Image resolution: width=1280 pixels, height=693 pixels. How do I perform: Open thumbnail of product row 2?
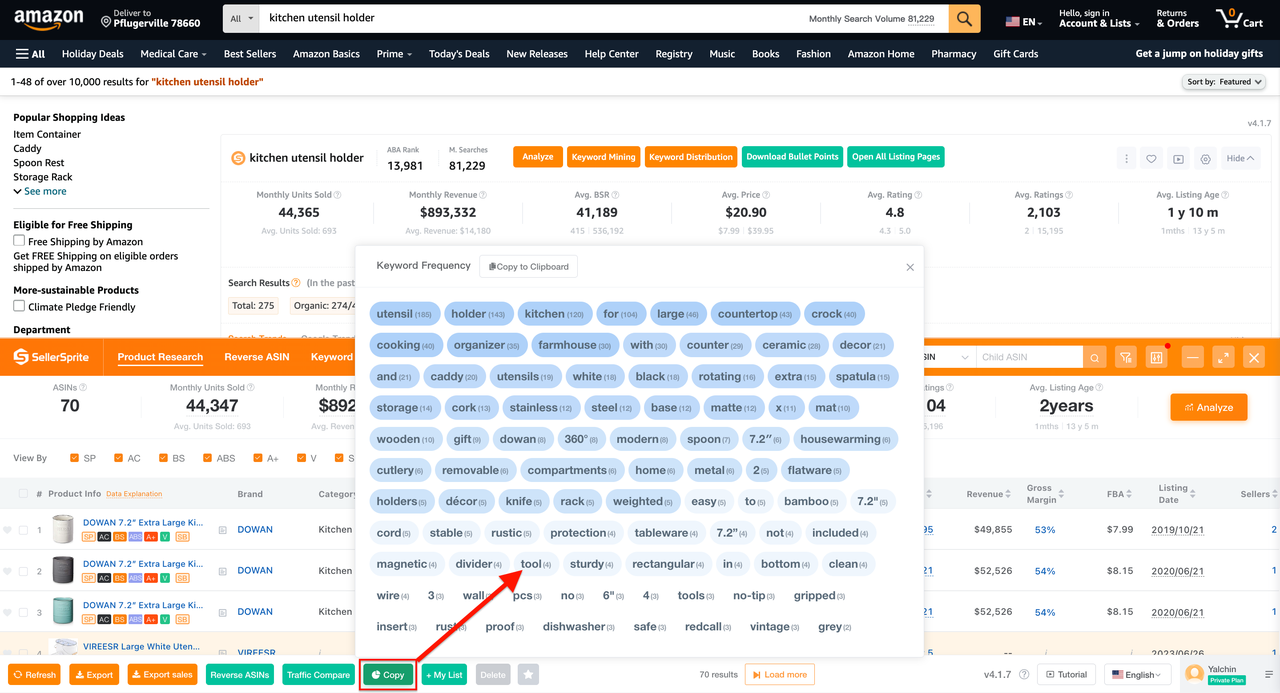[x=63, y=571]
